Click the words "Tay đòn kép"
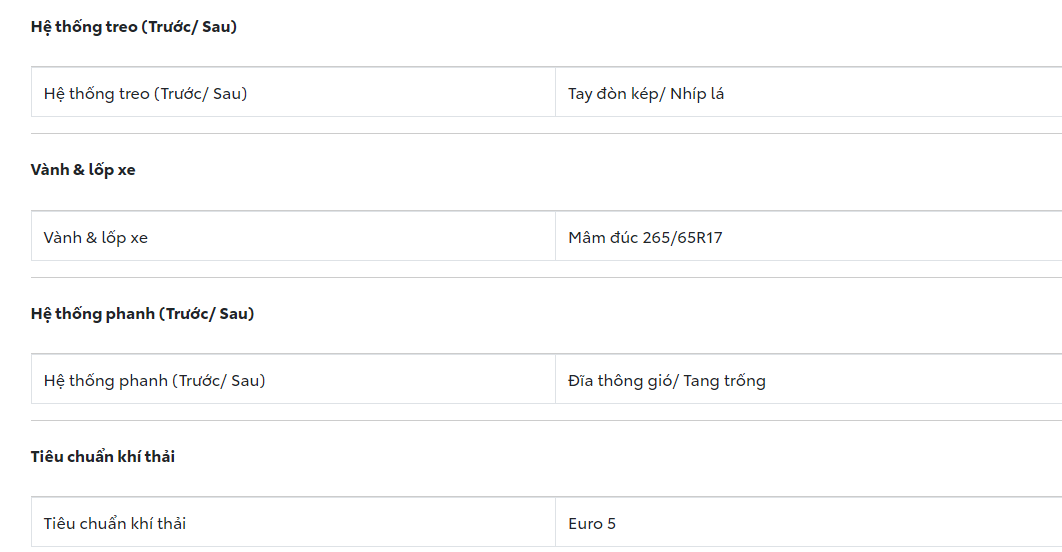This screenshot has width=1062, height=552. point(613,94)
